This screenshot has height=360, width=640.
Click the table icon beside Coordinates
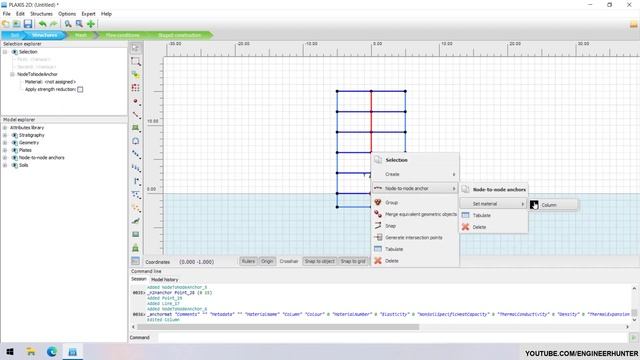click(x=136, y=261)
